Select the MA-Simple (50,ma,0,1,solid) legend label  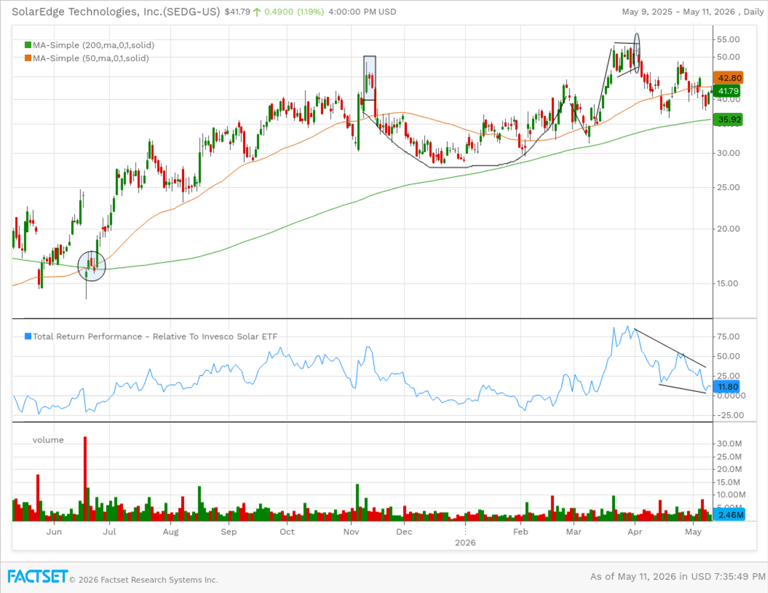[x=91, y=58]
